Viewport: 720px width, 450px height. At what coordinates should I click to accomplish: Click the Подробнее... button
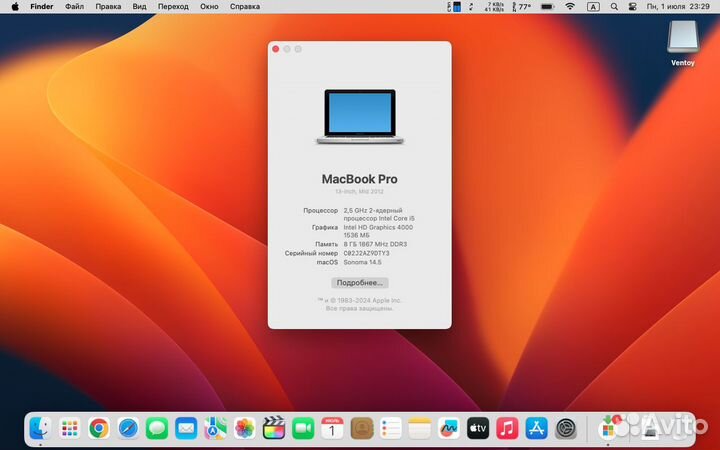[x=360, y=283]
